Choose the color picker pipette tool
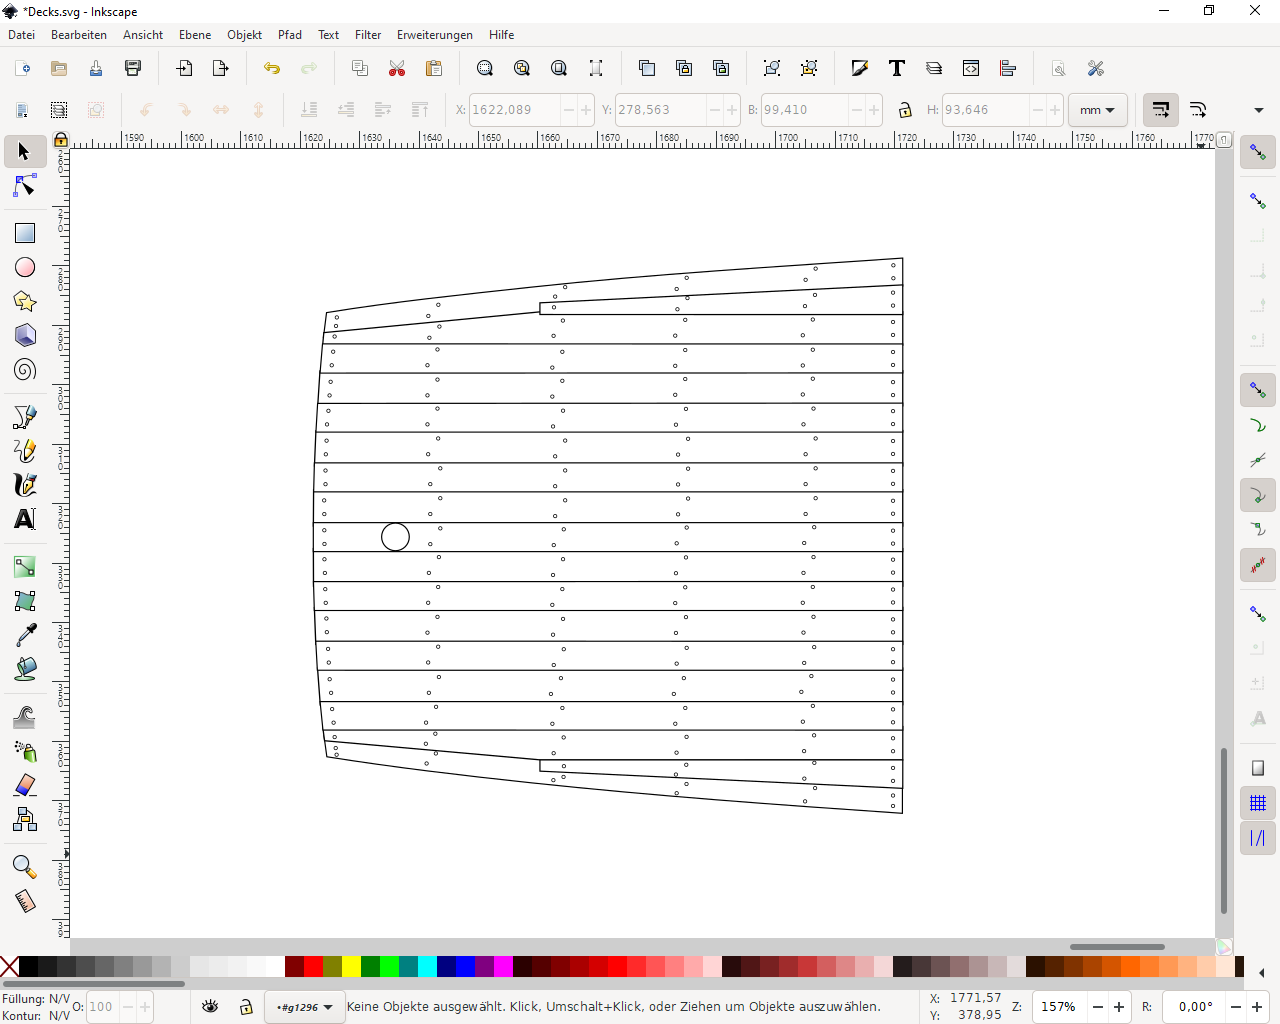The height and width of the screenshot is (1024, 1280). click(25, 635)
